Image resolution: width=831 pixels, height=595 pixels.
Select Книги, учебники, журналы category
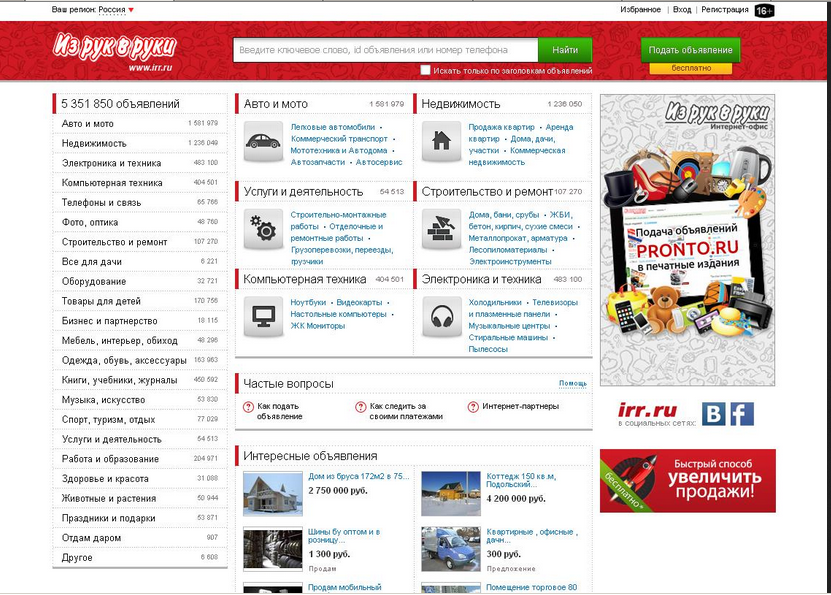click(x=140, y=380)
